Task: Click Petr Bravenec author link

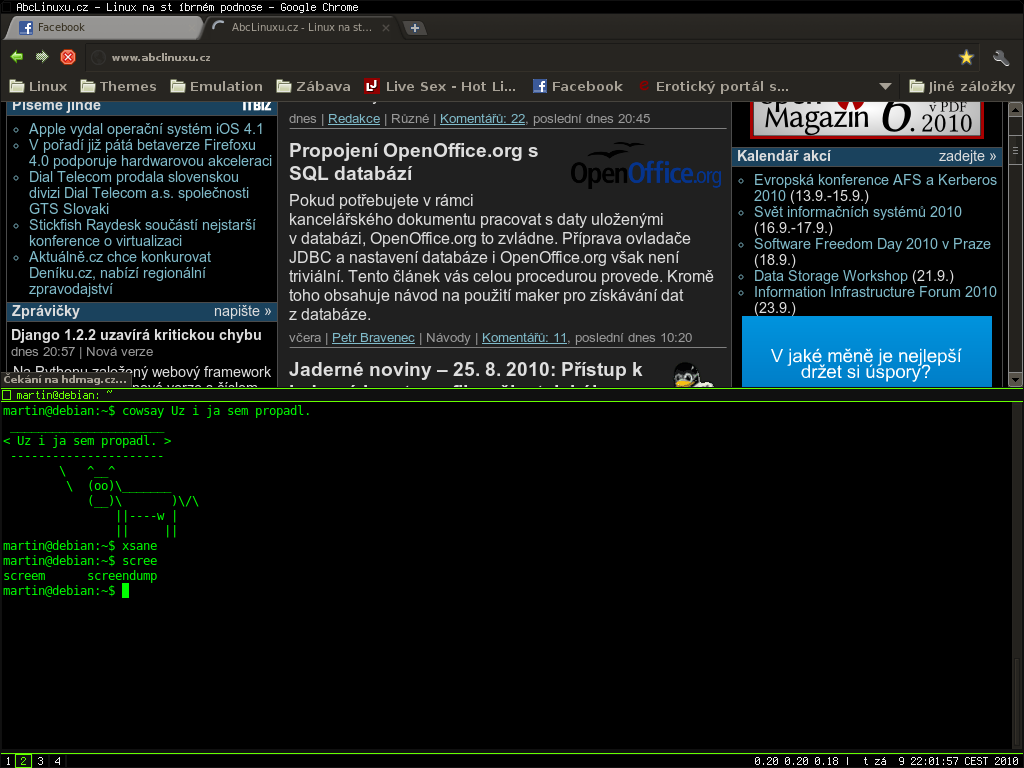Action: (374, 338)
